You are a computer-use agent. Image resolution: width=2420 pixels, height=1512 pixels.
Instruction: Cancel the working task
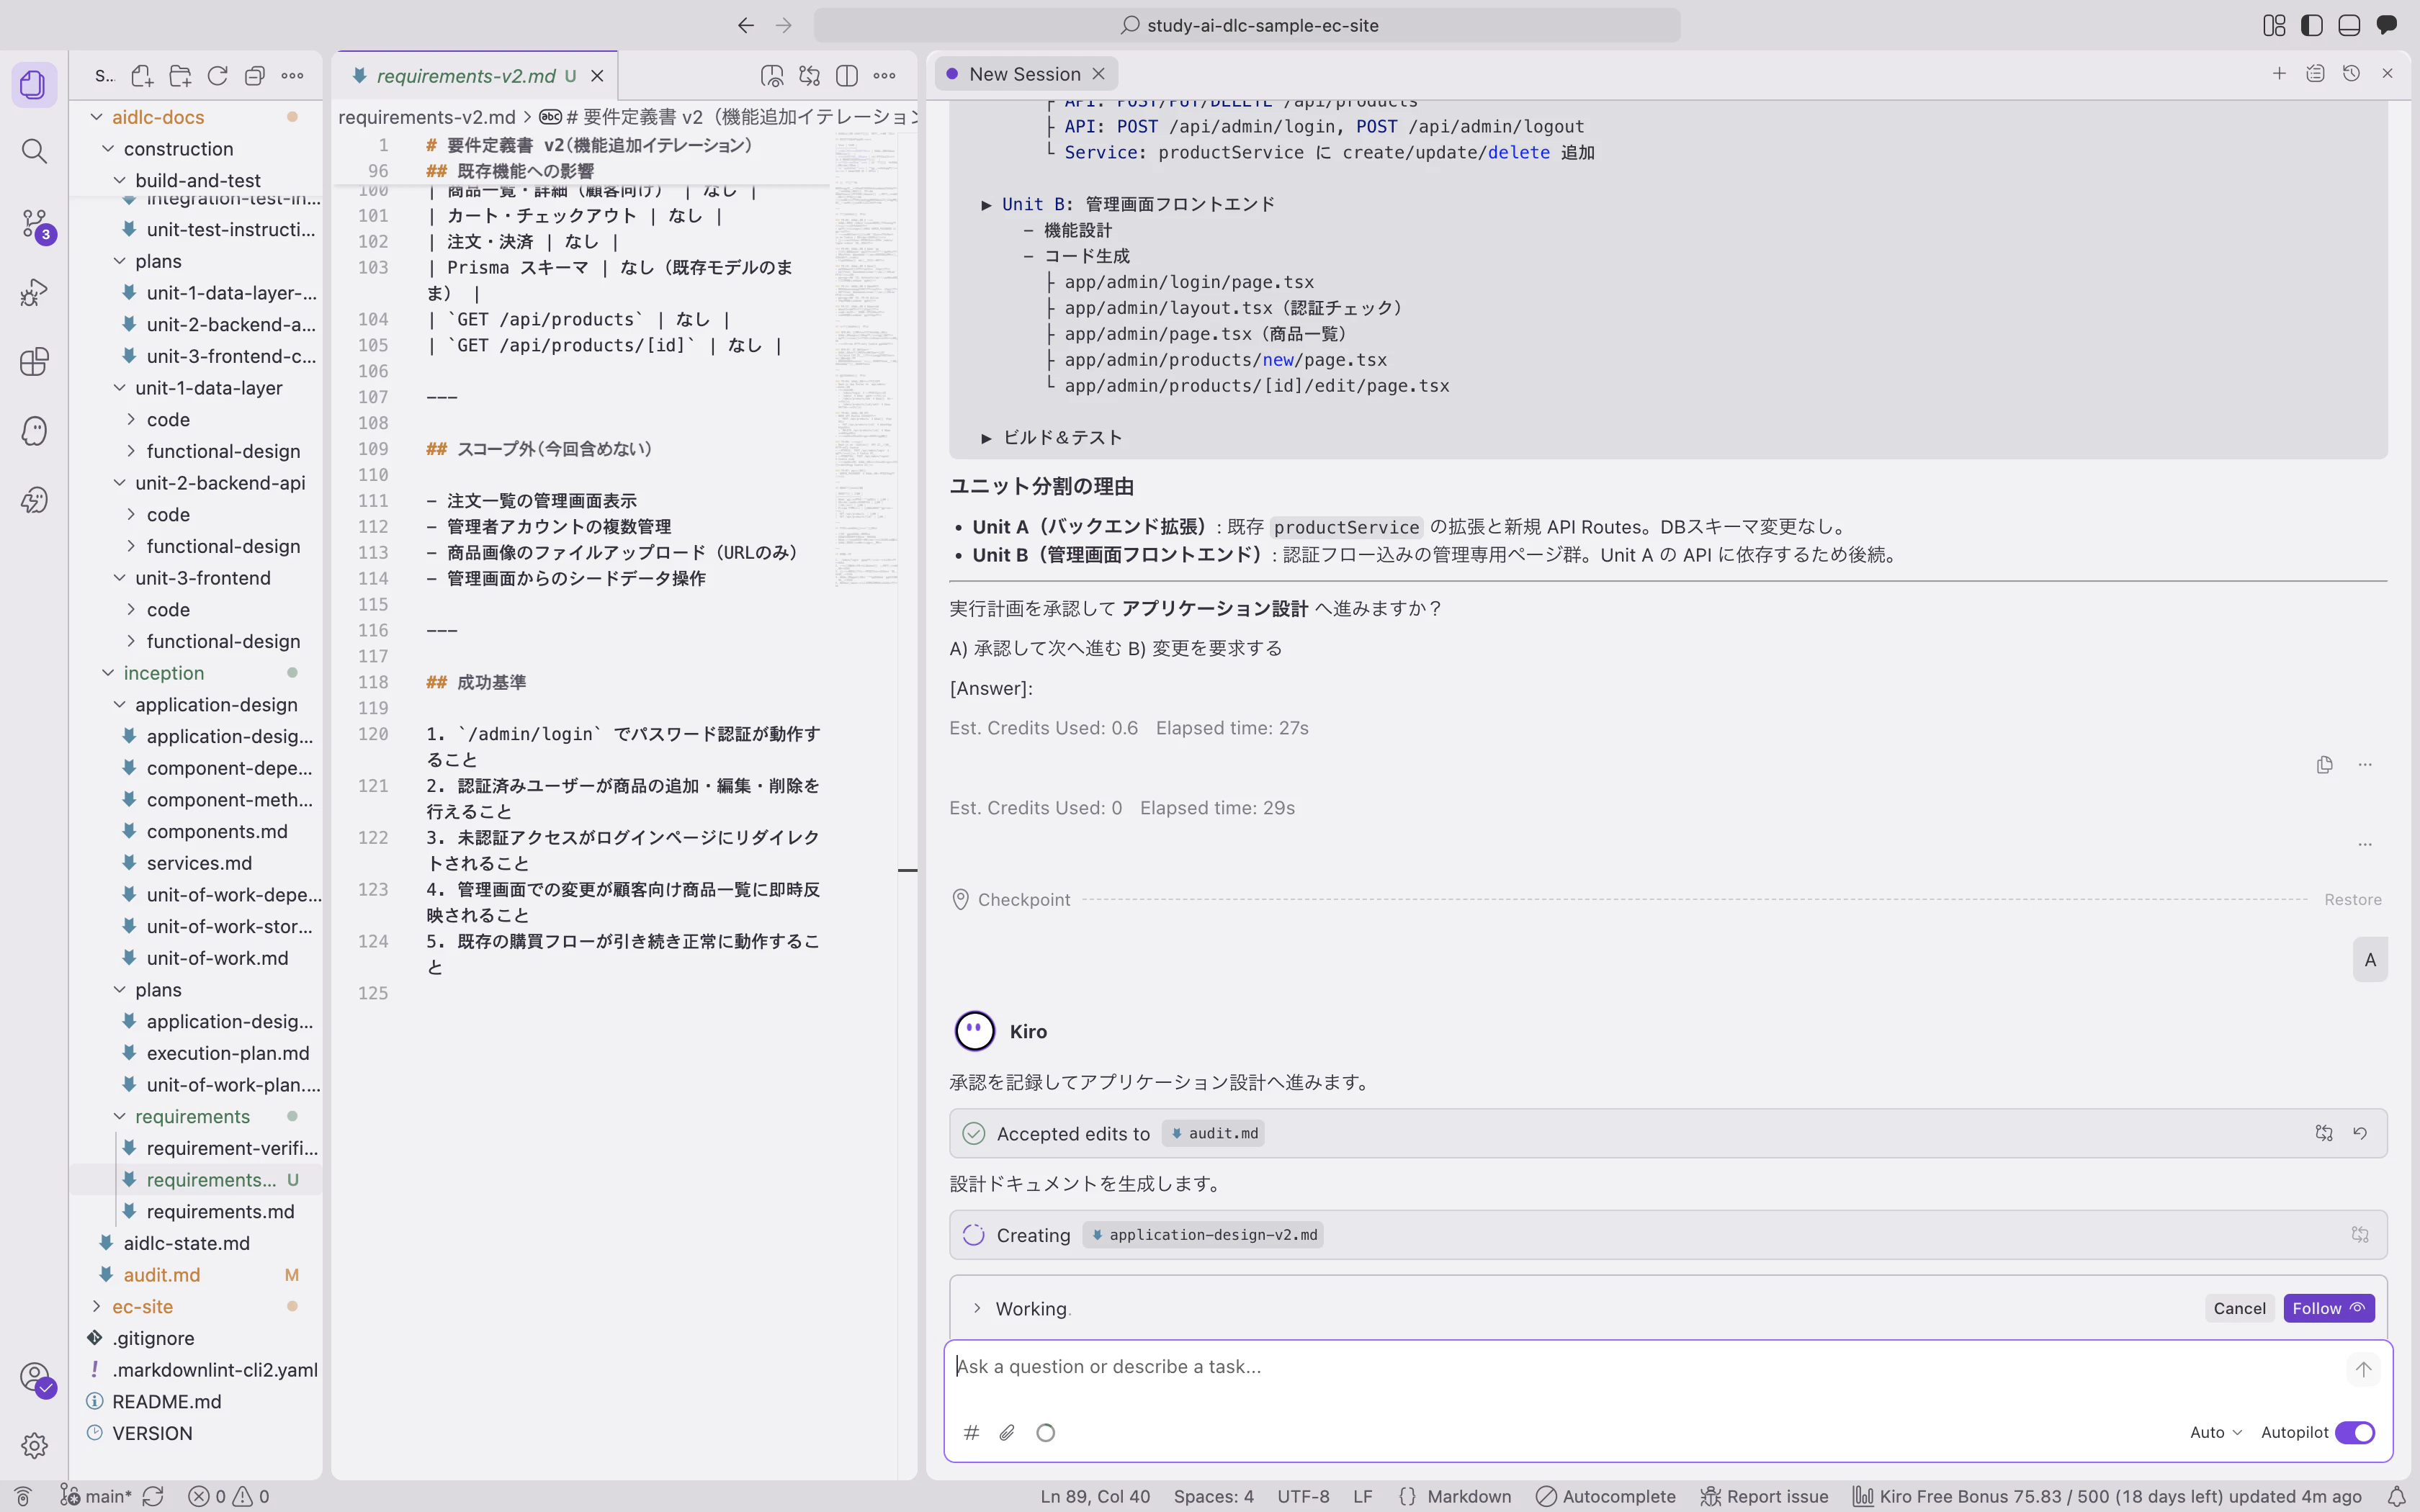[x=2239, y=1309]
